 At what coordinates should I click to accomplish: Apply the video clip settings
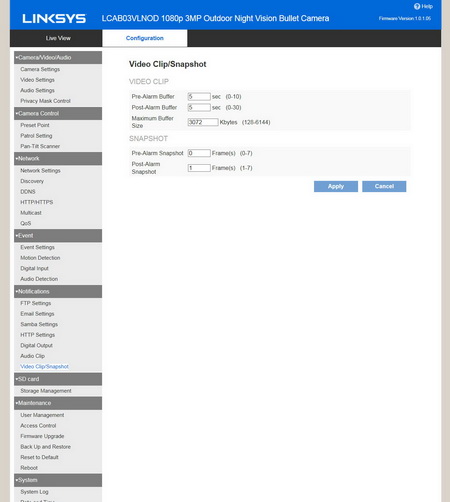[x=336, y=186]
